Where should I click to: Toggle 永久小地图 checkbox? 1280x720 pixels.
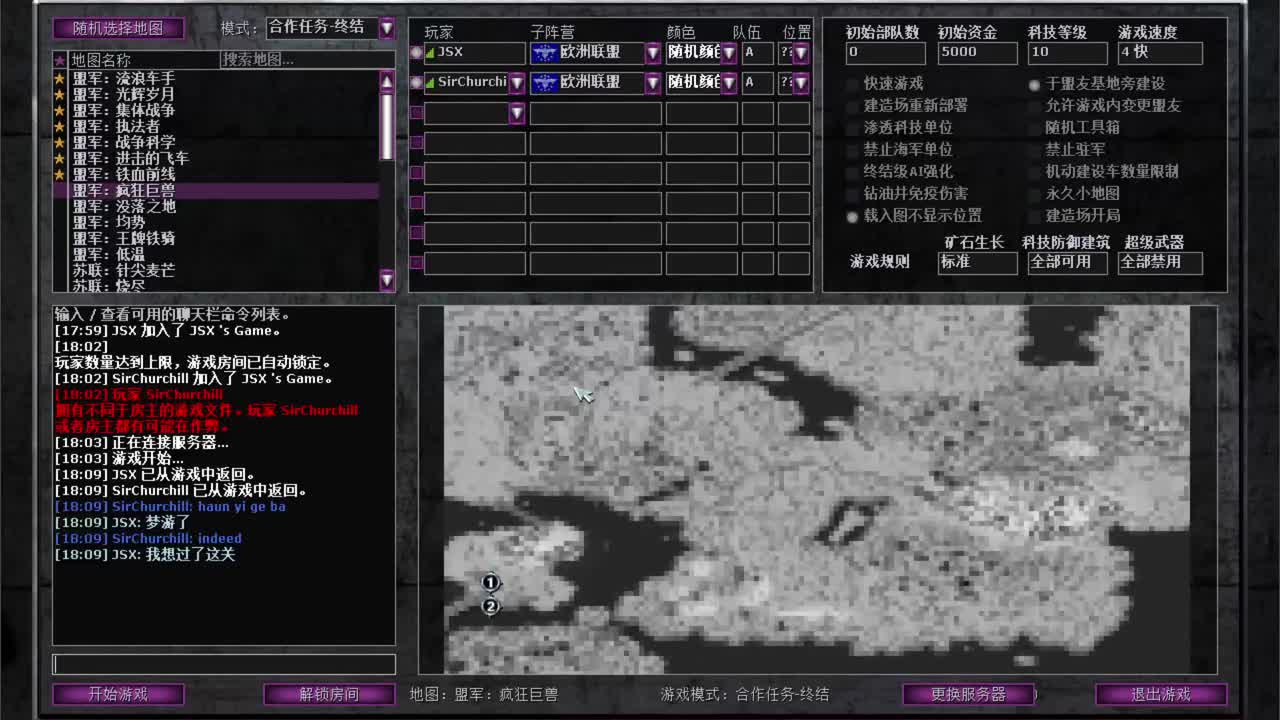point(1034,194)
